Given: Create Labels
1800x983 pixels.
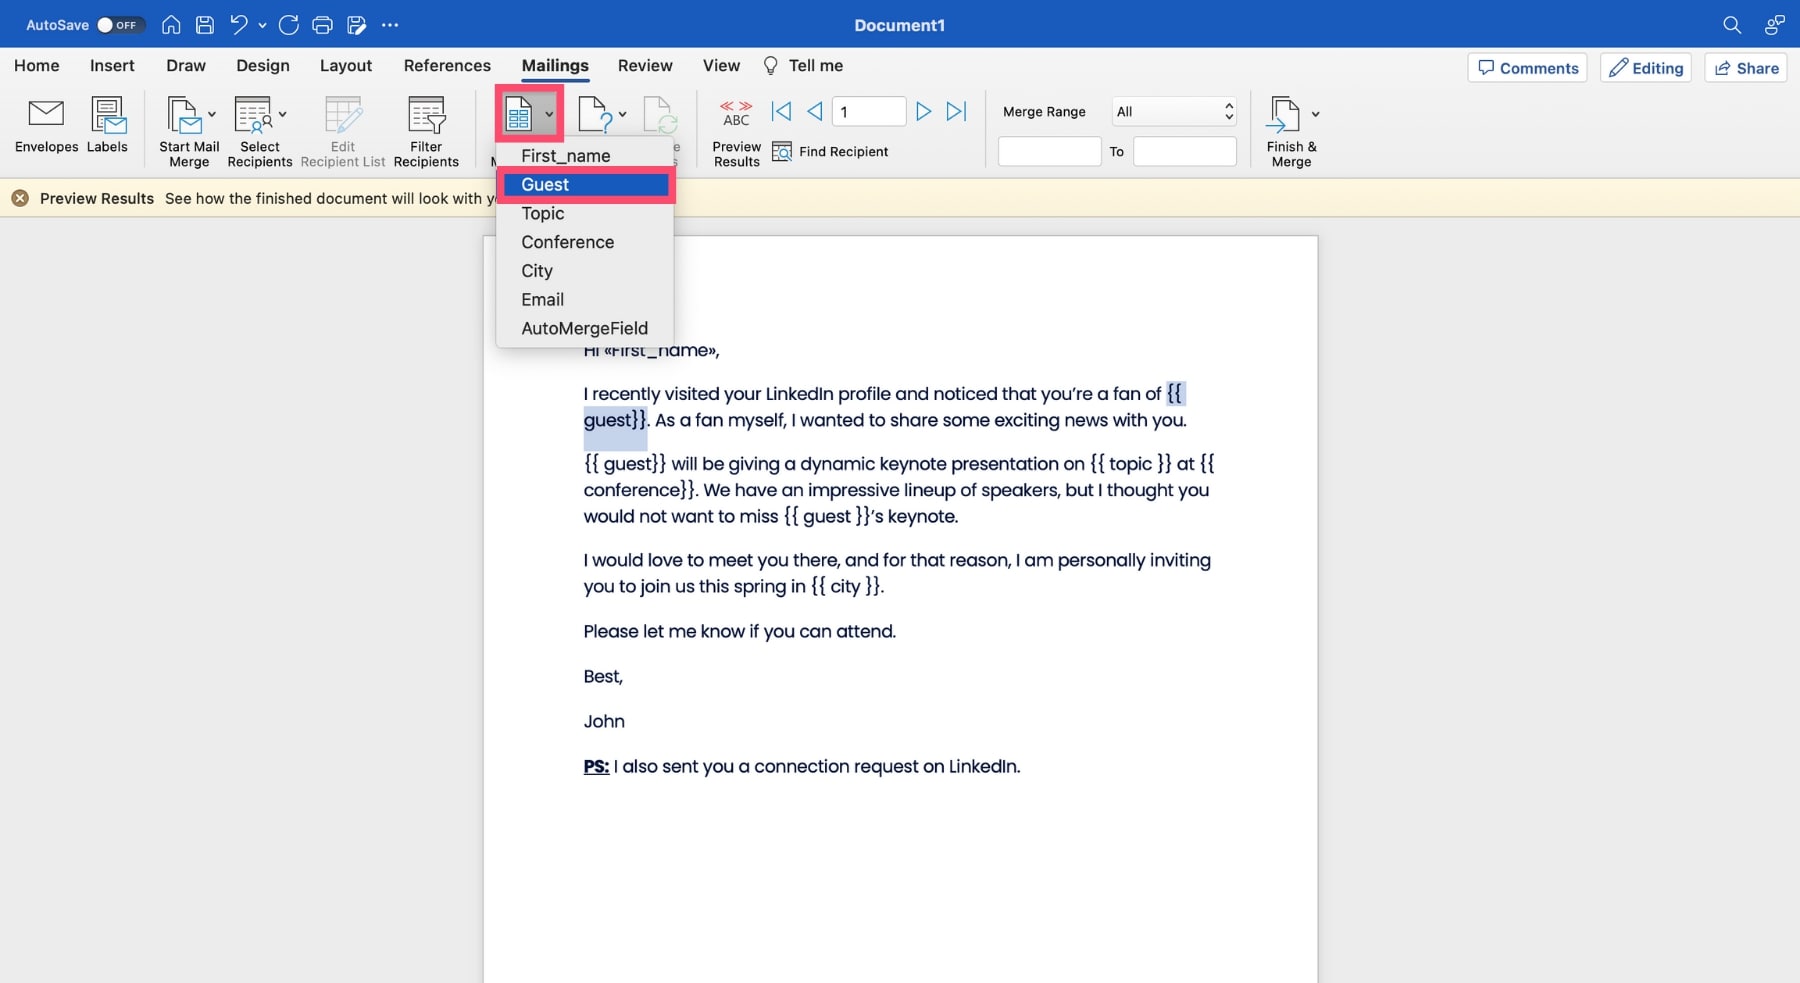Looking at the screenshot, I should click(107, 125).
